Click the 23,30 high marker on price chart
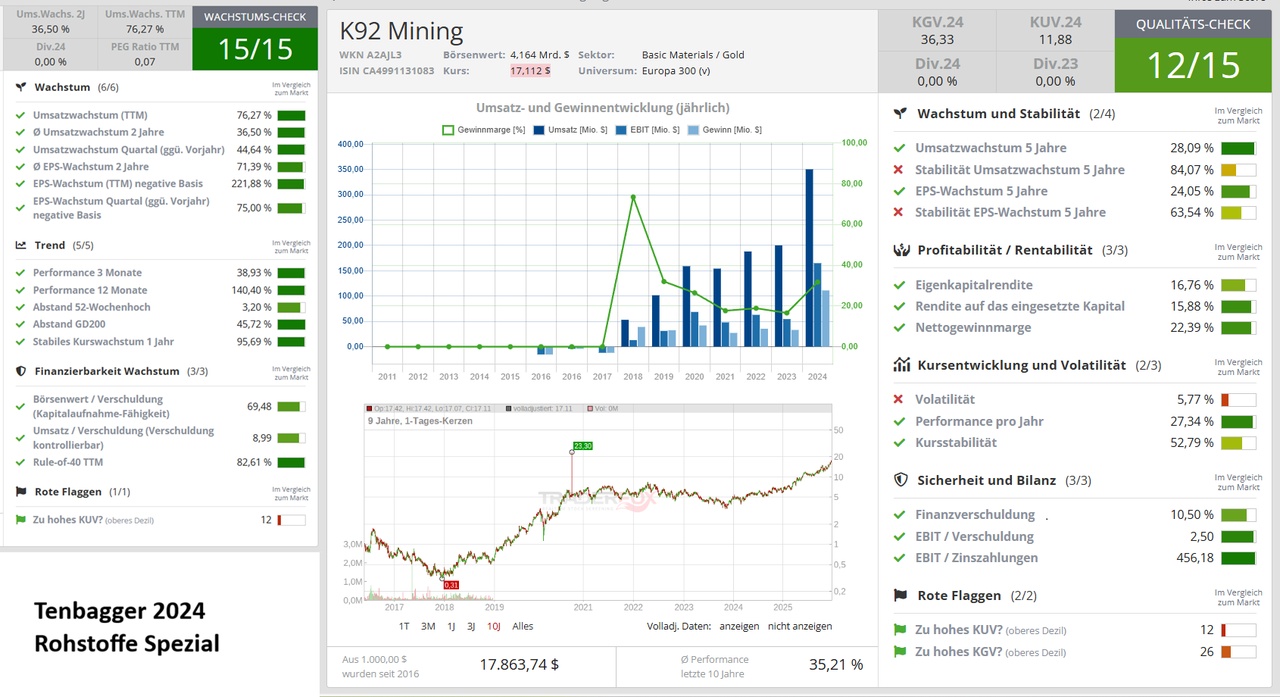This screenshot has width=1280, height=697. coord(583,446)
